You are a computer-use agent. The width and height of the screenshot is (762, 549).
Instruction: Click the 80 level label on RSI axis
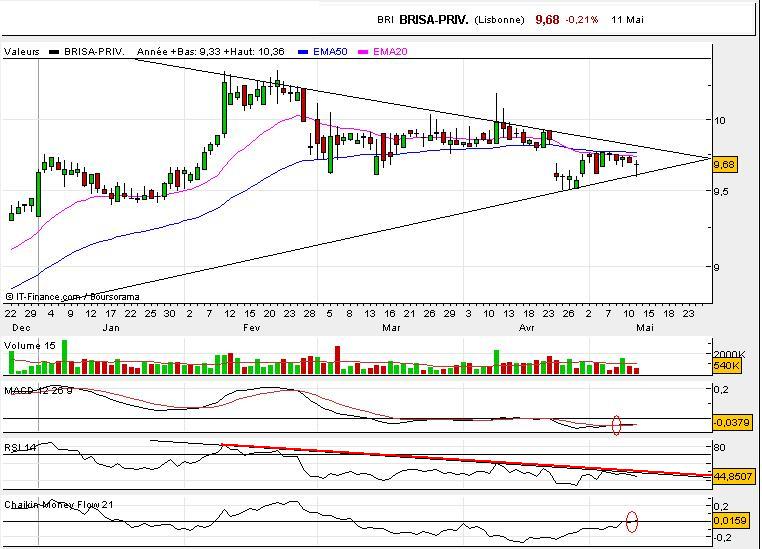pyautogui.click(x=719, y=447)
